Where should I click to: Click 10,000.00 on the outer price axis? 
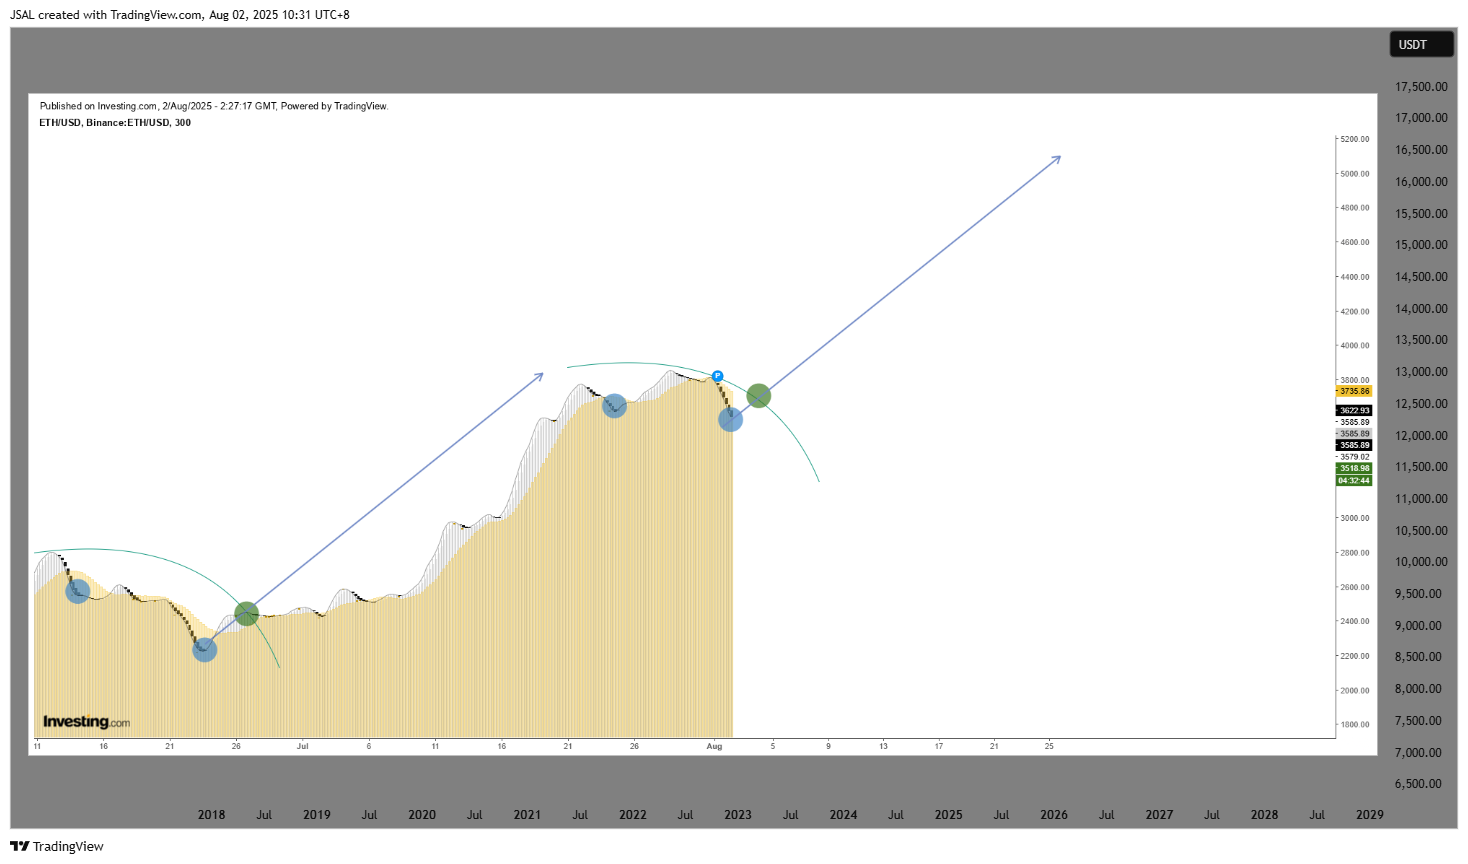(1421, 562)
